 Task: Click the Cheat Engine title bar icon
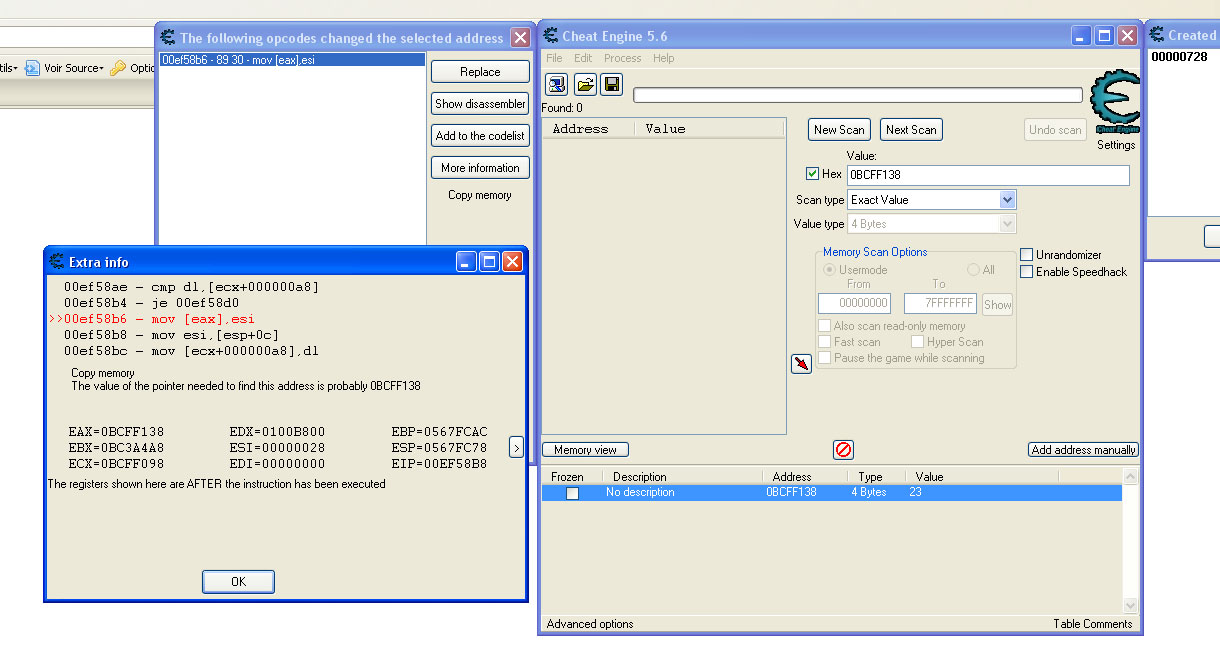[551, 36]
